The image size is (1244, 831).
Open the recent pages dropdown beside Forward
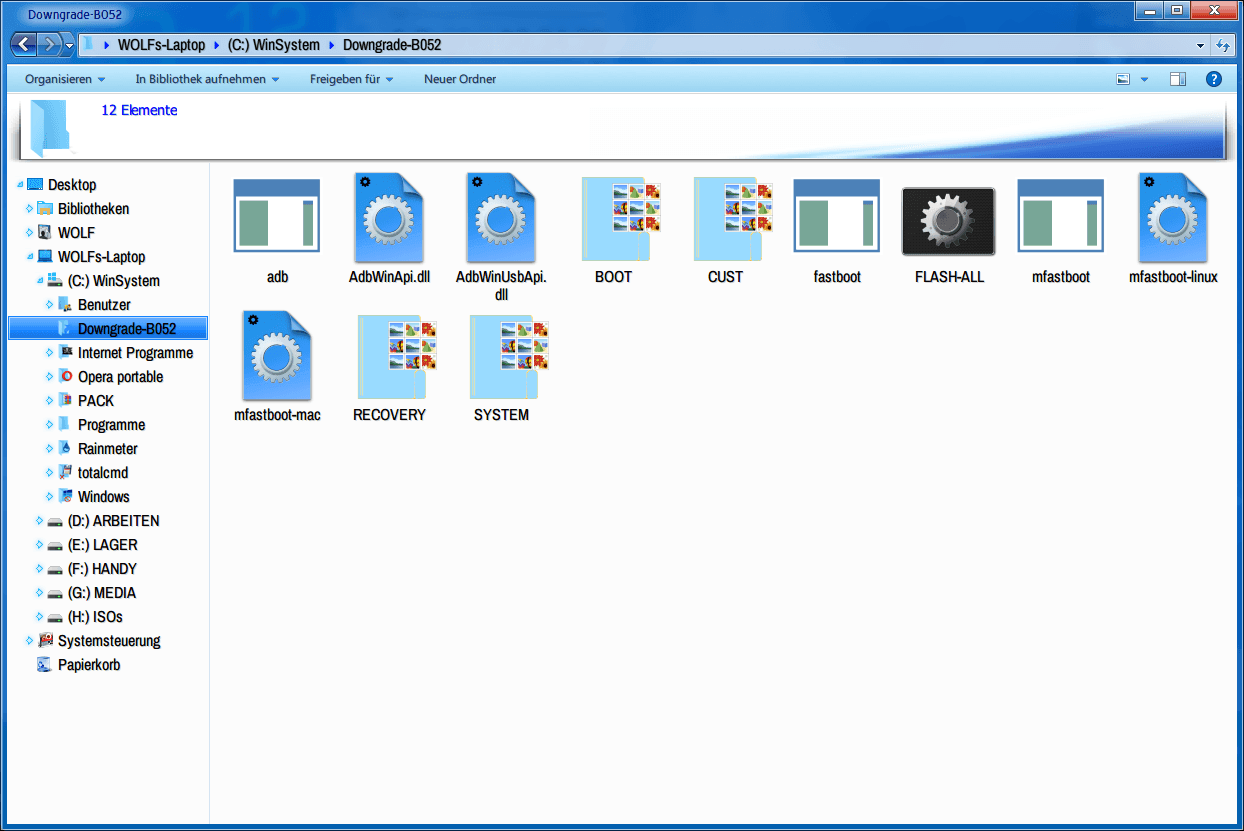(69, 46)
